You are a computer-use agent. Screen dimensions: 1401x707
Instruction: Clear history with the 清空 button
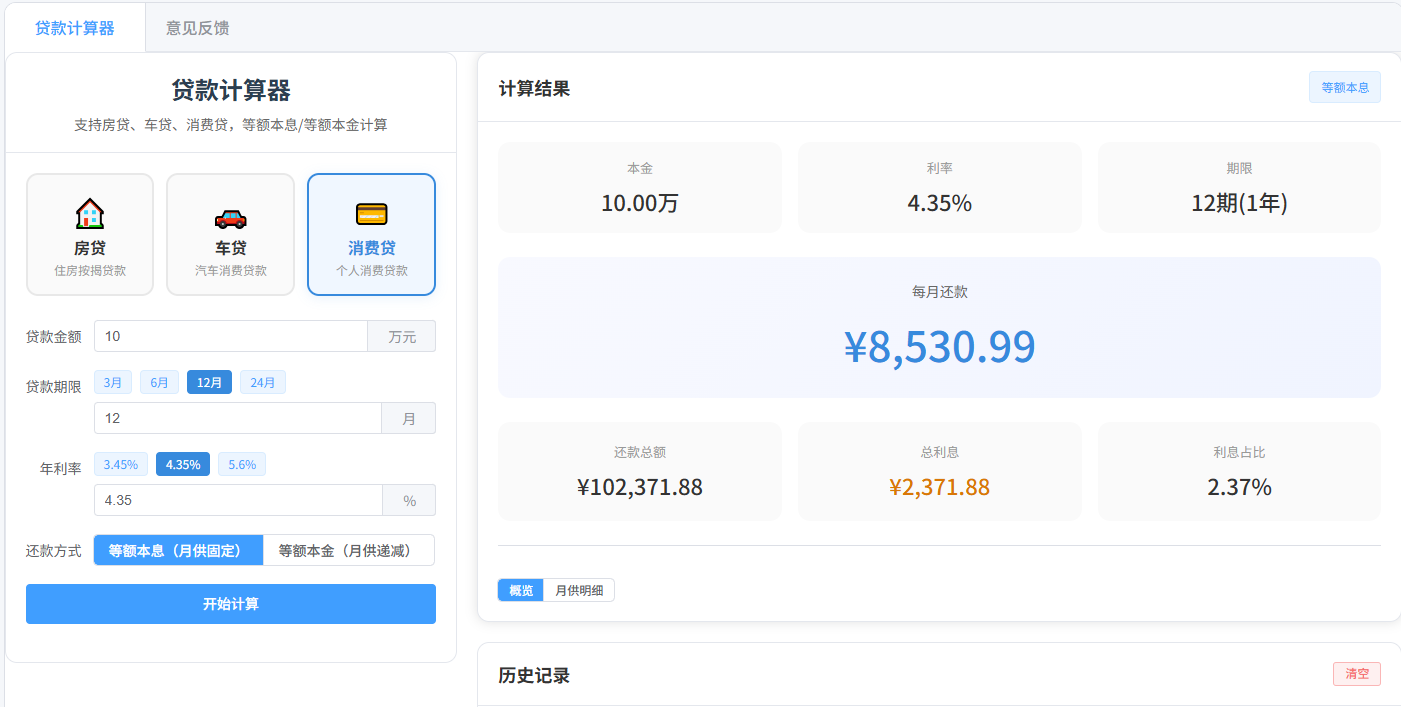point(1357,674)
